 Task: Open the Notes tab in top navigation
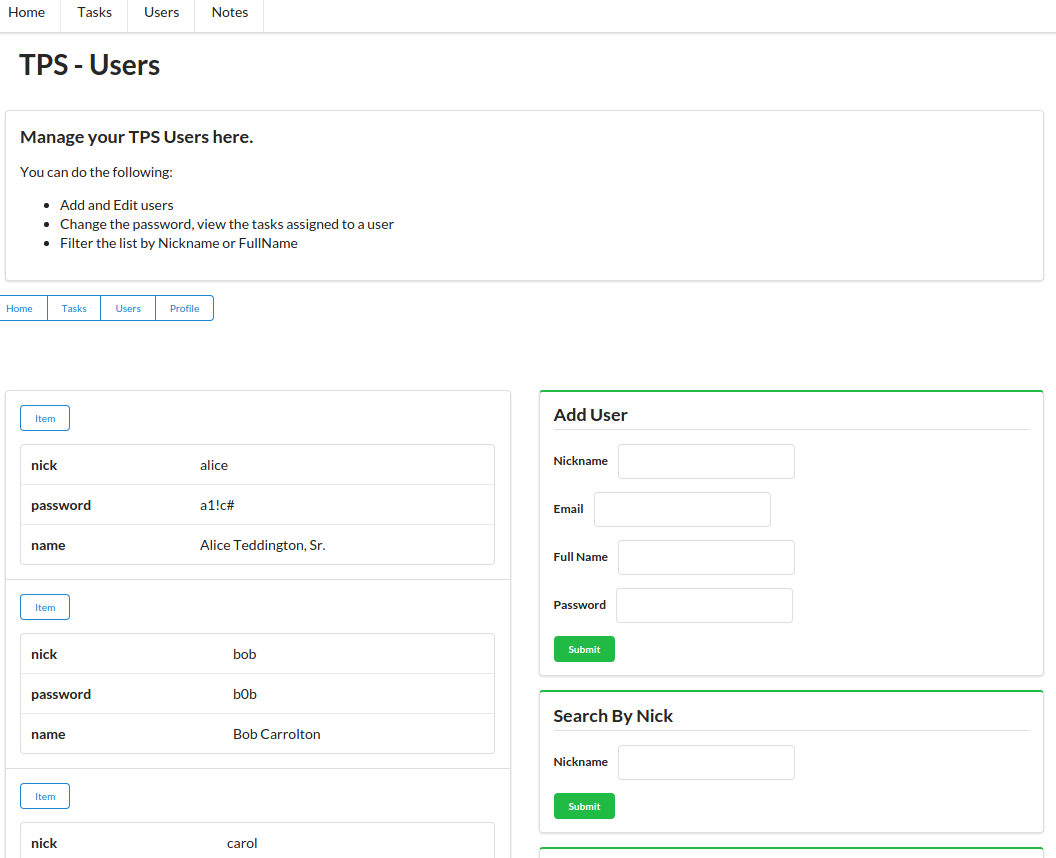[x=229, y=13]
